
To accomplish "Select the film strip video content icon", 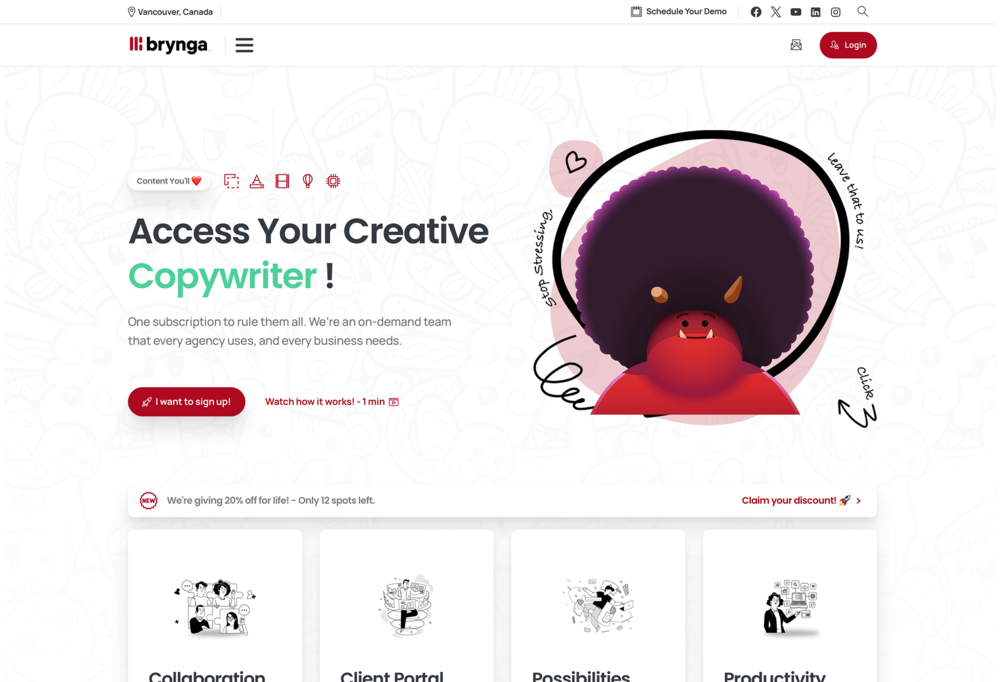I will pos(282,181).
